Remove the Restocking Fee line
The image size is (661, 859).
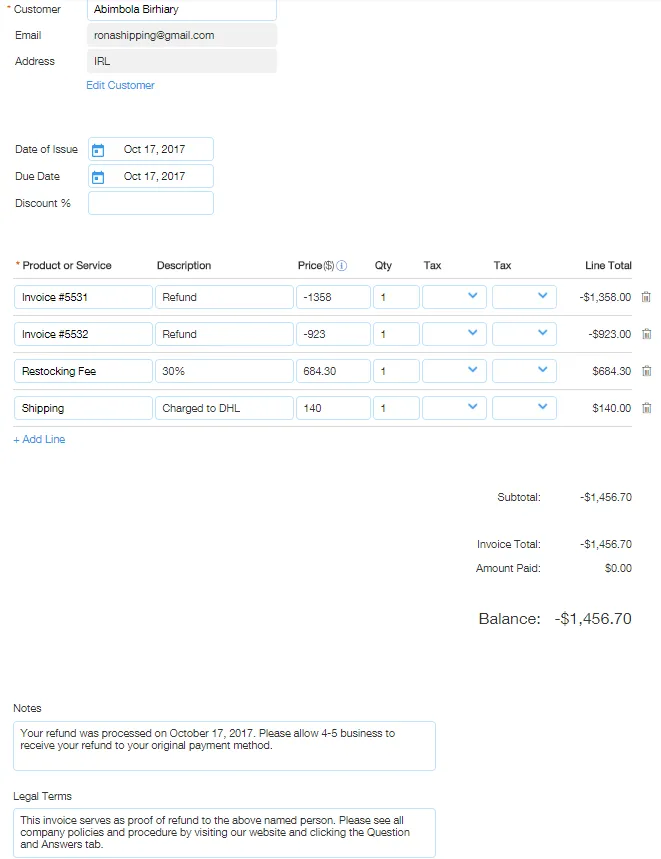coord(646,371)
